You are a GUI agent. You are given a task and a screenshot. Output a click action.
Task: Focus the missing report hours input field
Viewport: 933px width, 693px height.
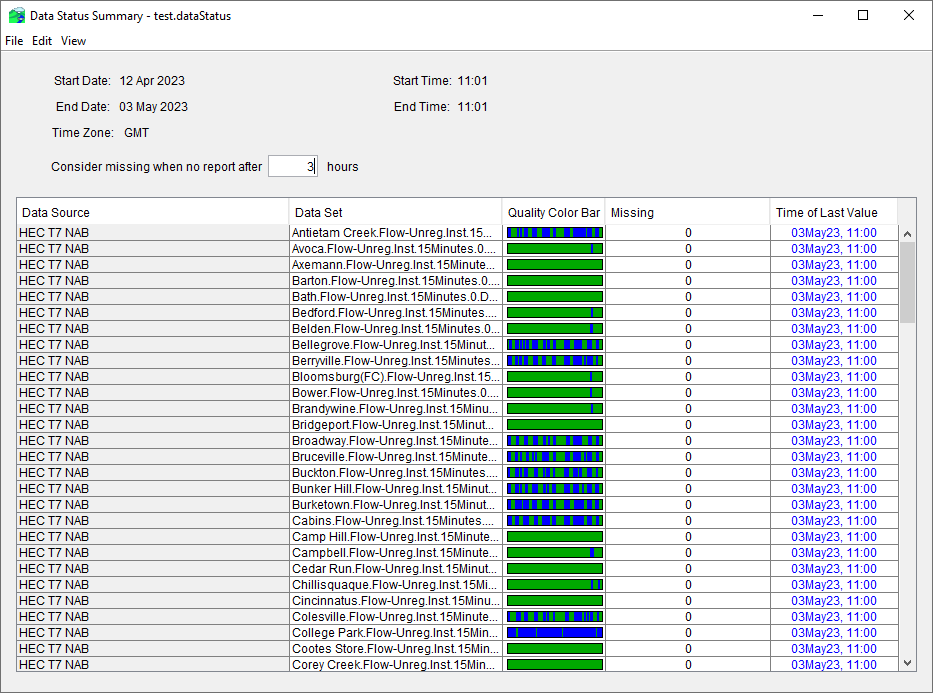tap(292, 167)
